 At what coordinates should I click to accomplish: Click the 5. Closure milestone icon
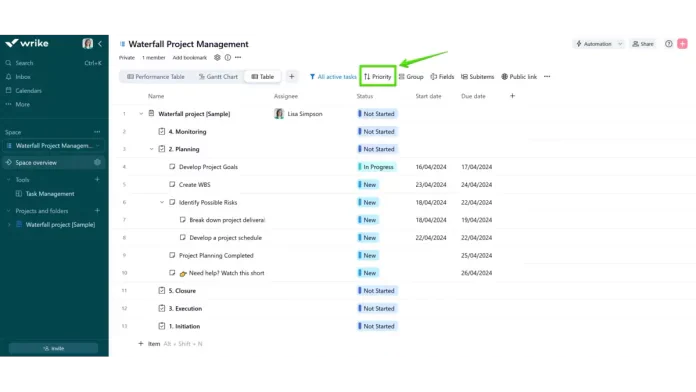coord(162,291)
